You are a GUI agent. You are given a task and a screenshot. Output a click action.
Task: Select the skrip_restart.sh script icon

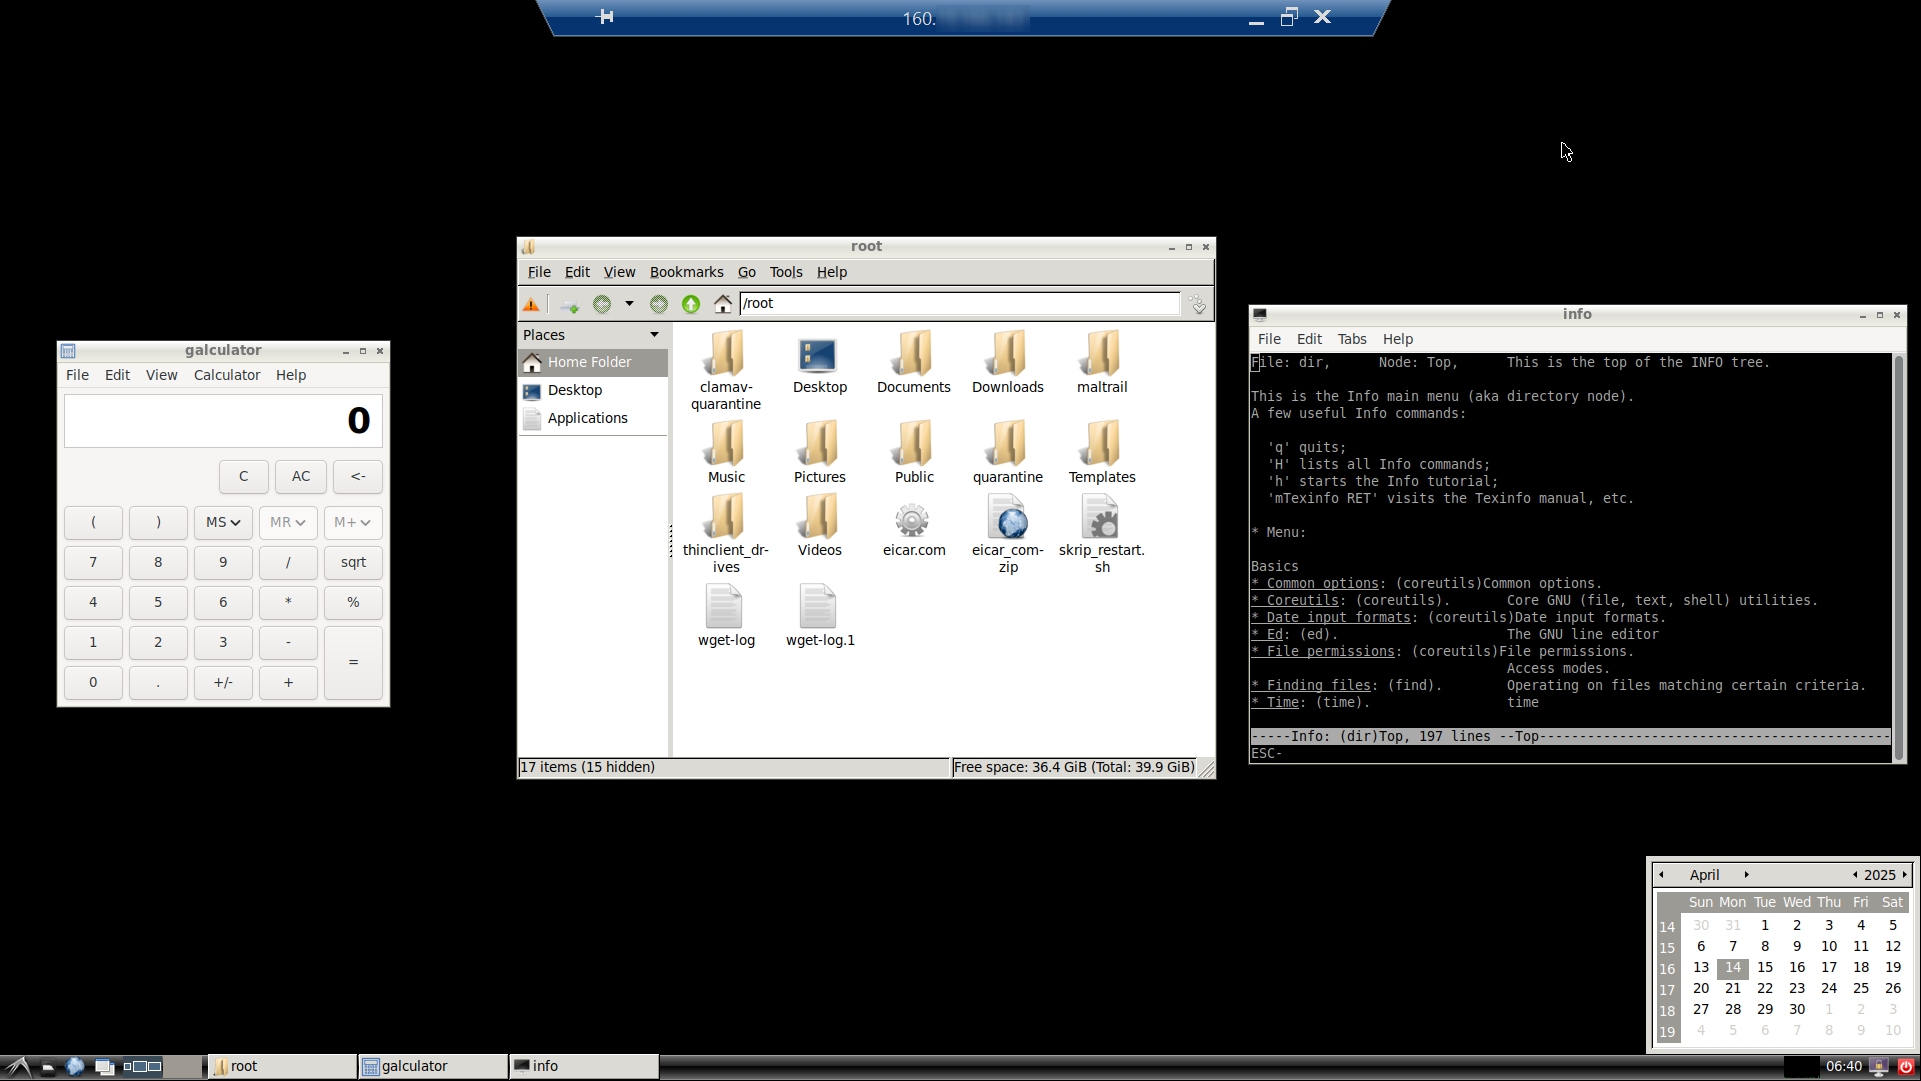click(x=1101, y=517)
